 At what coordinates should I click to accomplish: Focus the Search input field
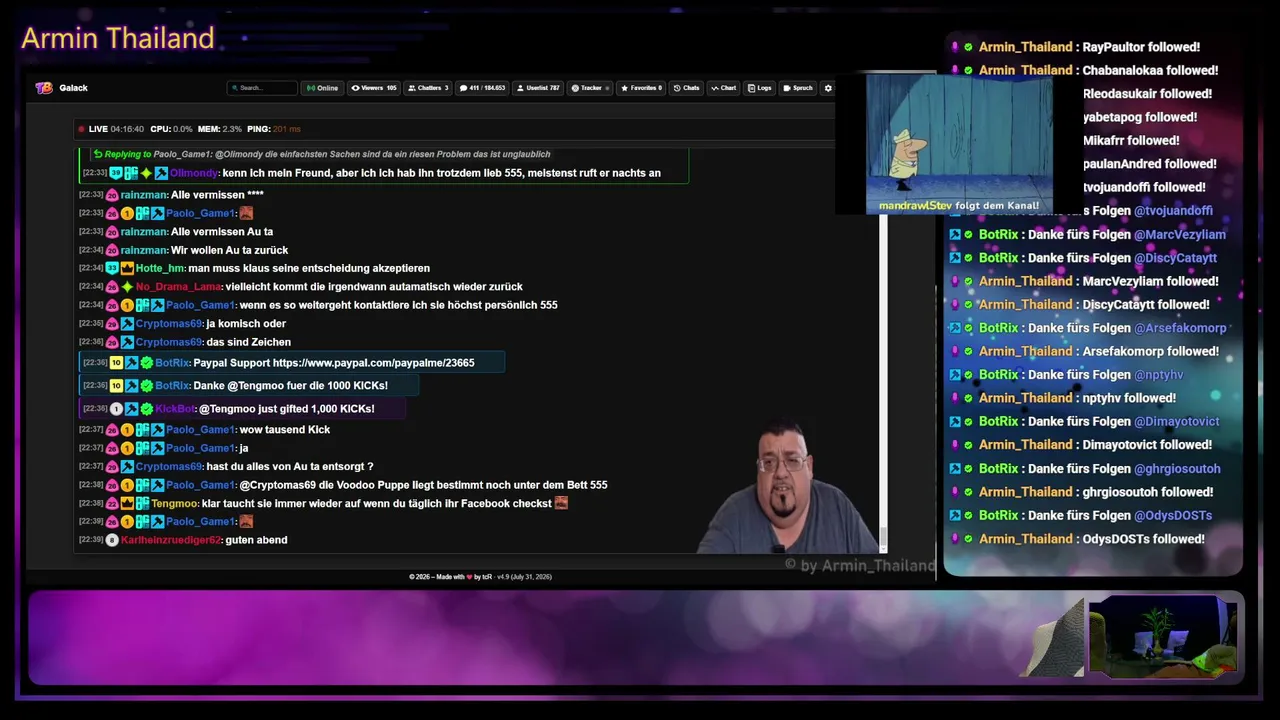(262, 88)
